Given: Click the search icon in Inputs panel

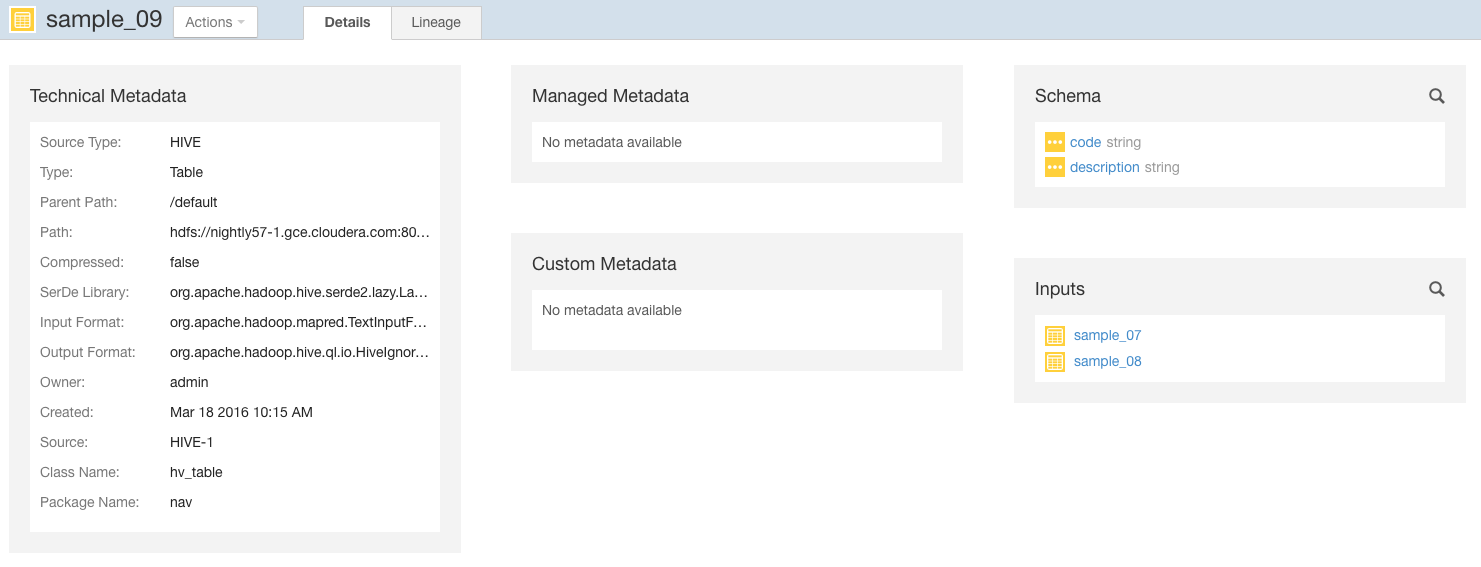Looking at the screenshot, I should 1436,289.
